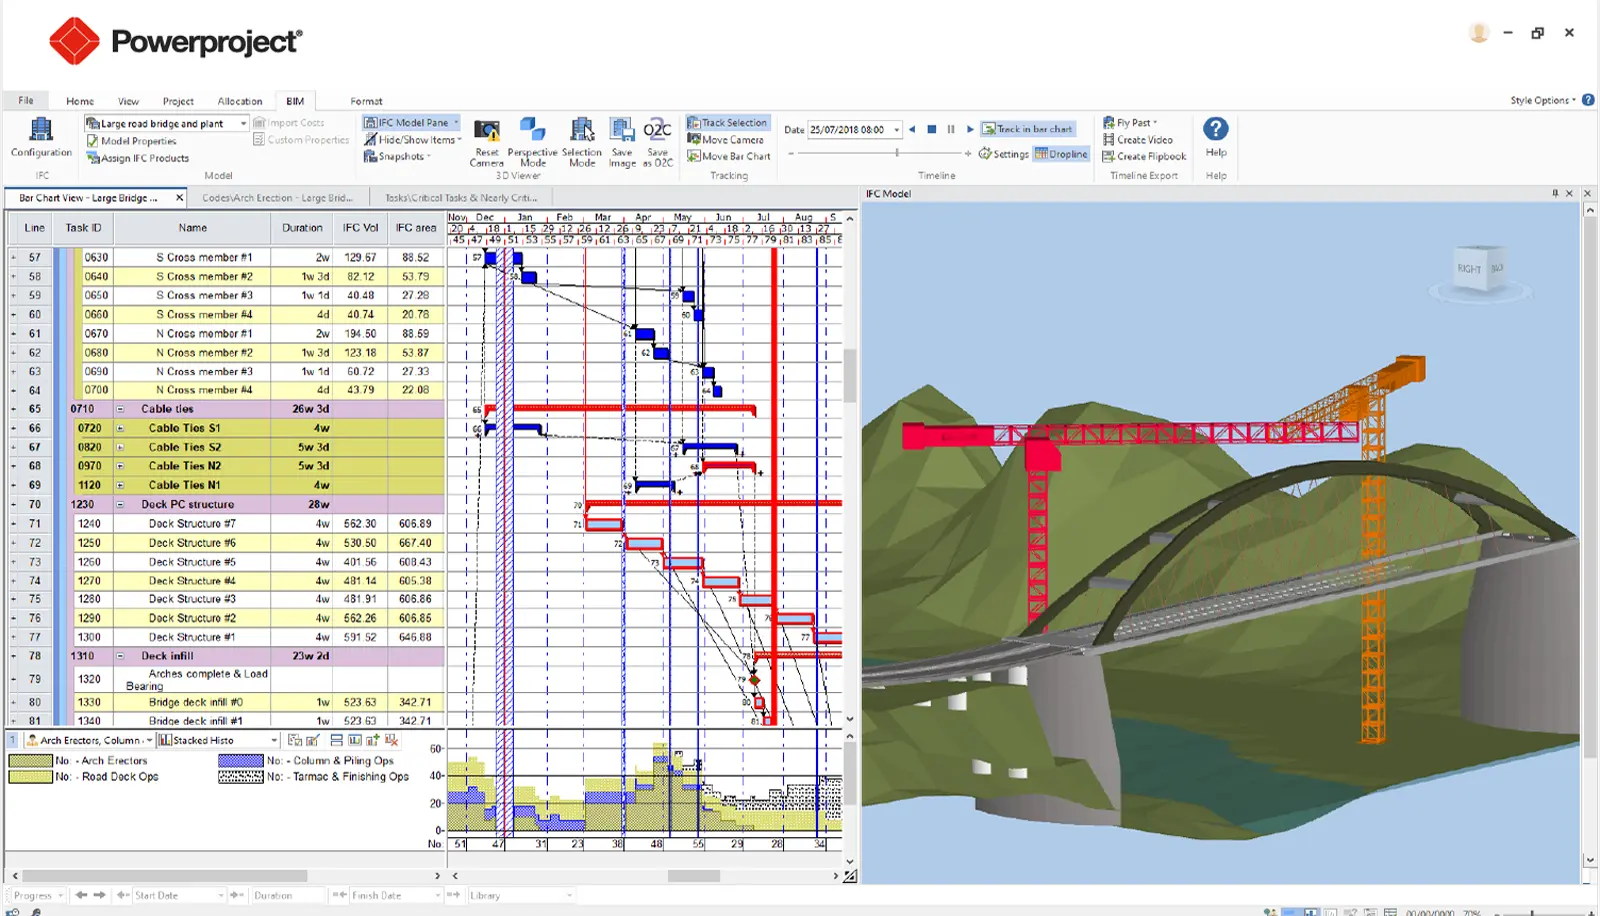Toggle Track Selection in the ribbon

pos(728,121)
